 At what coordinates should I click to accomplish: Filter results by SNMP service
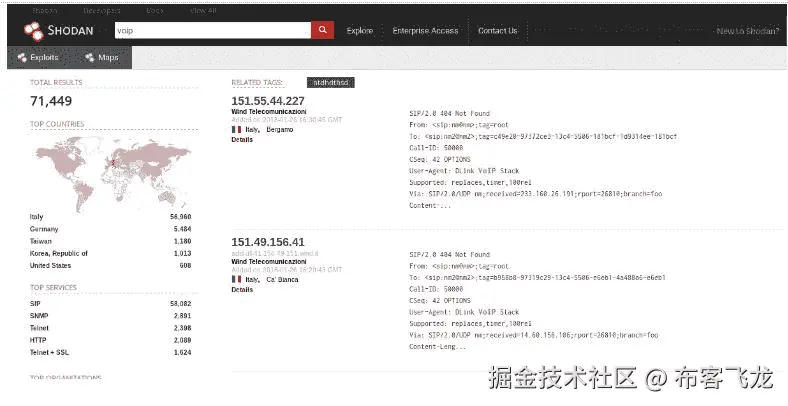39,316
